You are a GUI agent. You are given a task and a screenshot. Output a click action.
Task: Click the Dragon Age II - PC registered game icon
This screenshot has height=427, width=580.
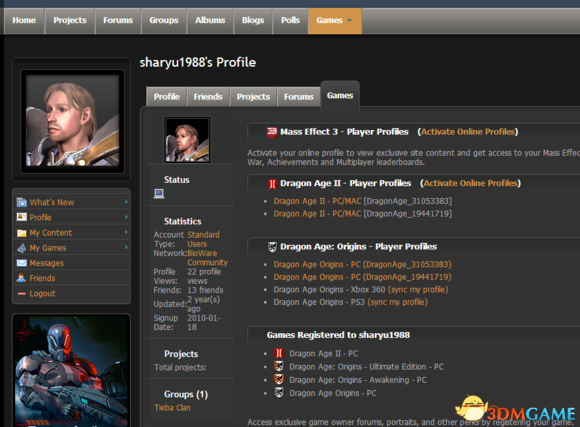click(x=279, y=353)
